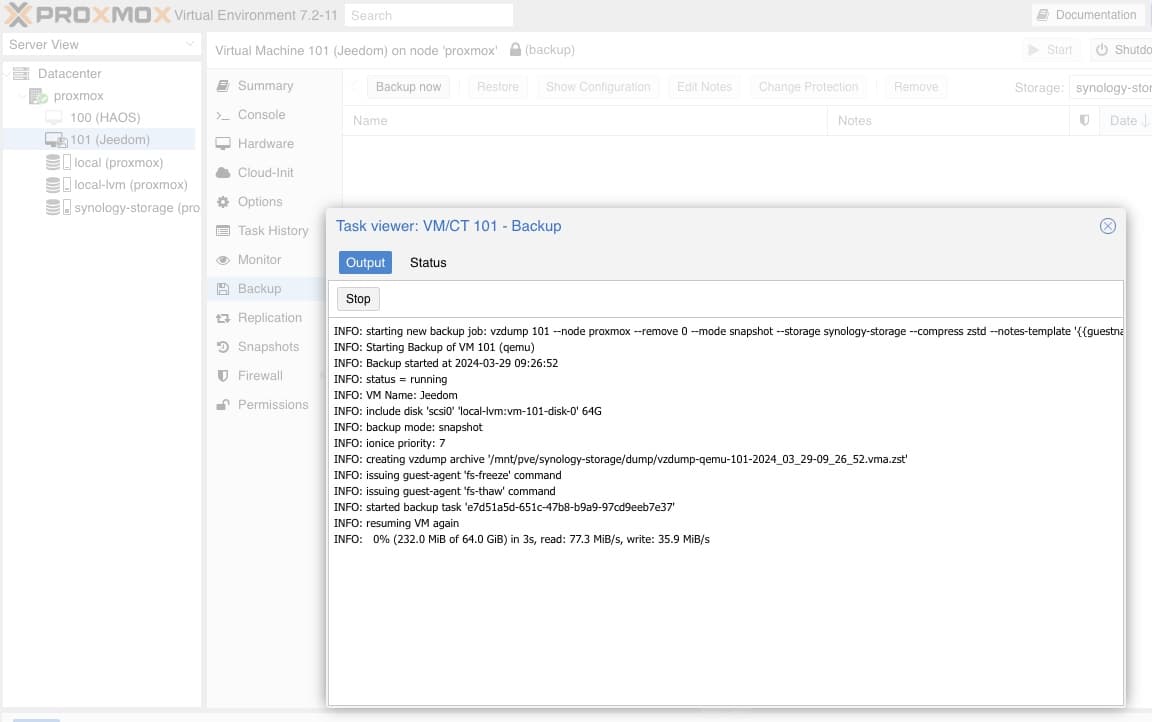This screenshot has width=1152, height=722.
Task: Click the Permissions unlock icon
Action: pos(223,405)
